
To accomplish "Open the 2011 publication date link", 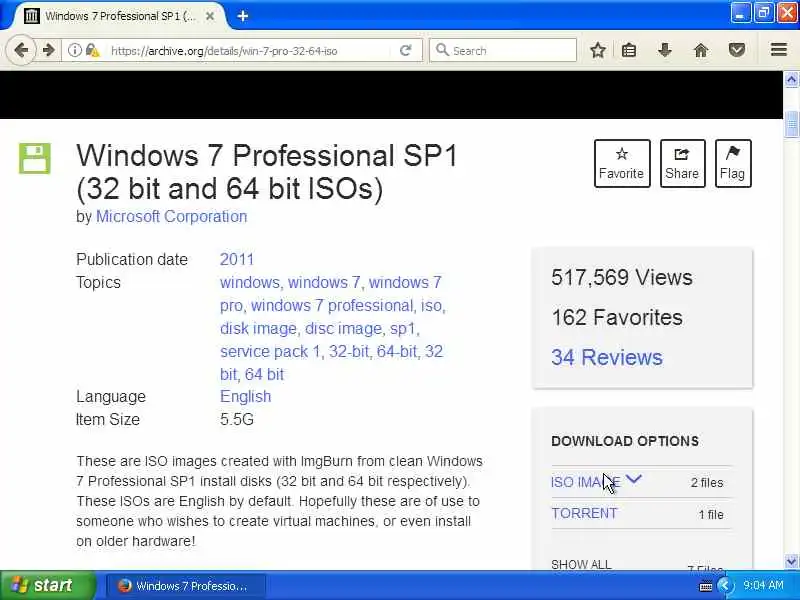I will pos(237,259).
